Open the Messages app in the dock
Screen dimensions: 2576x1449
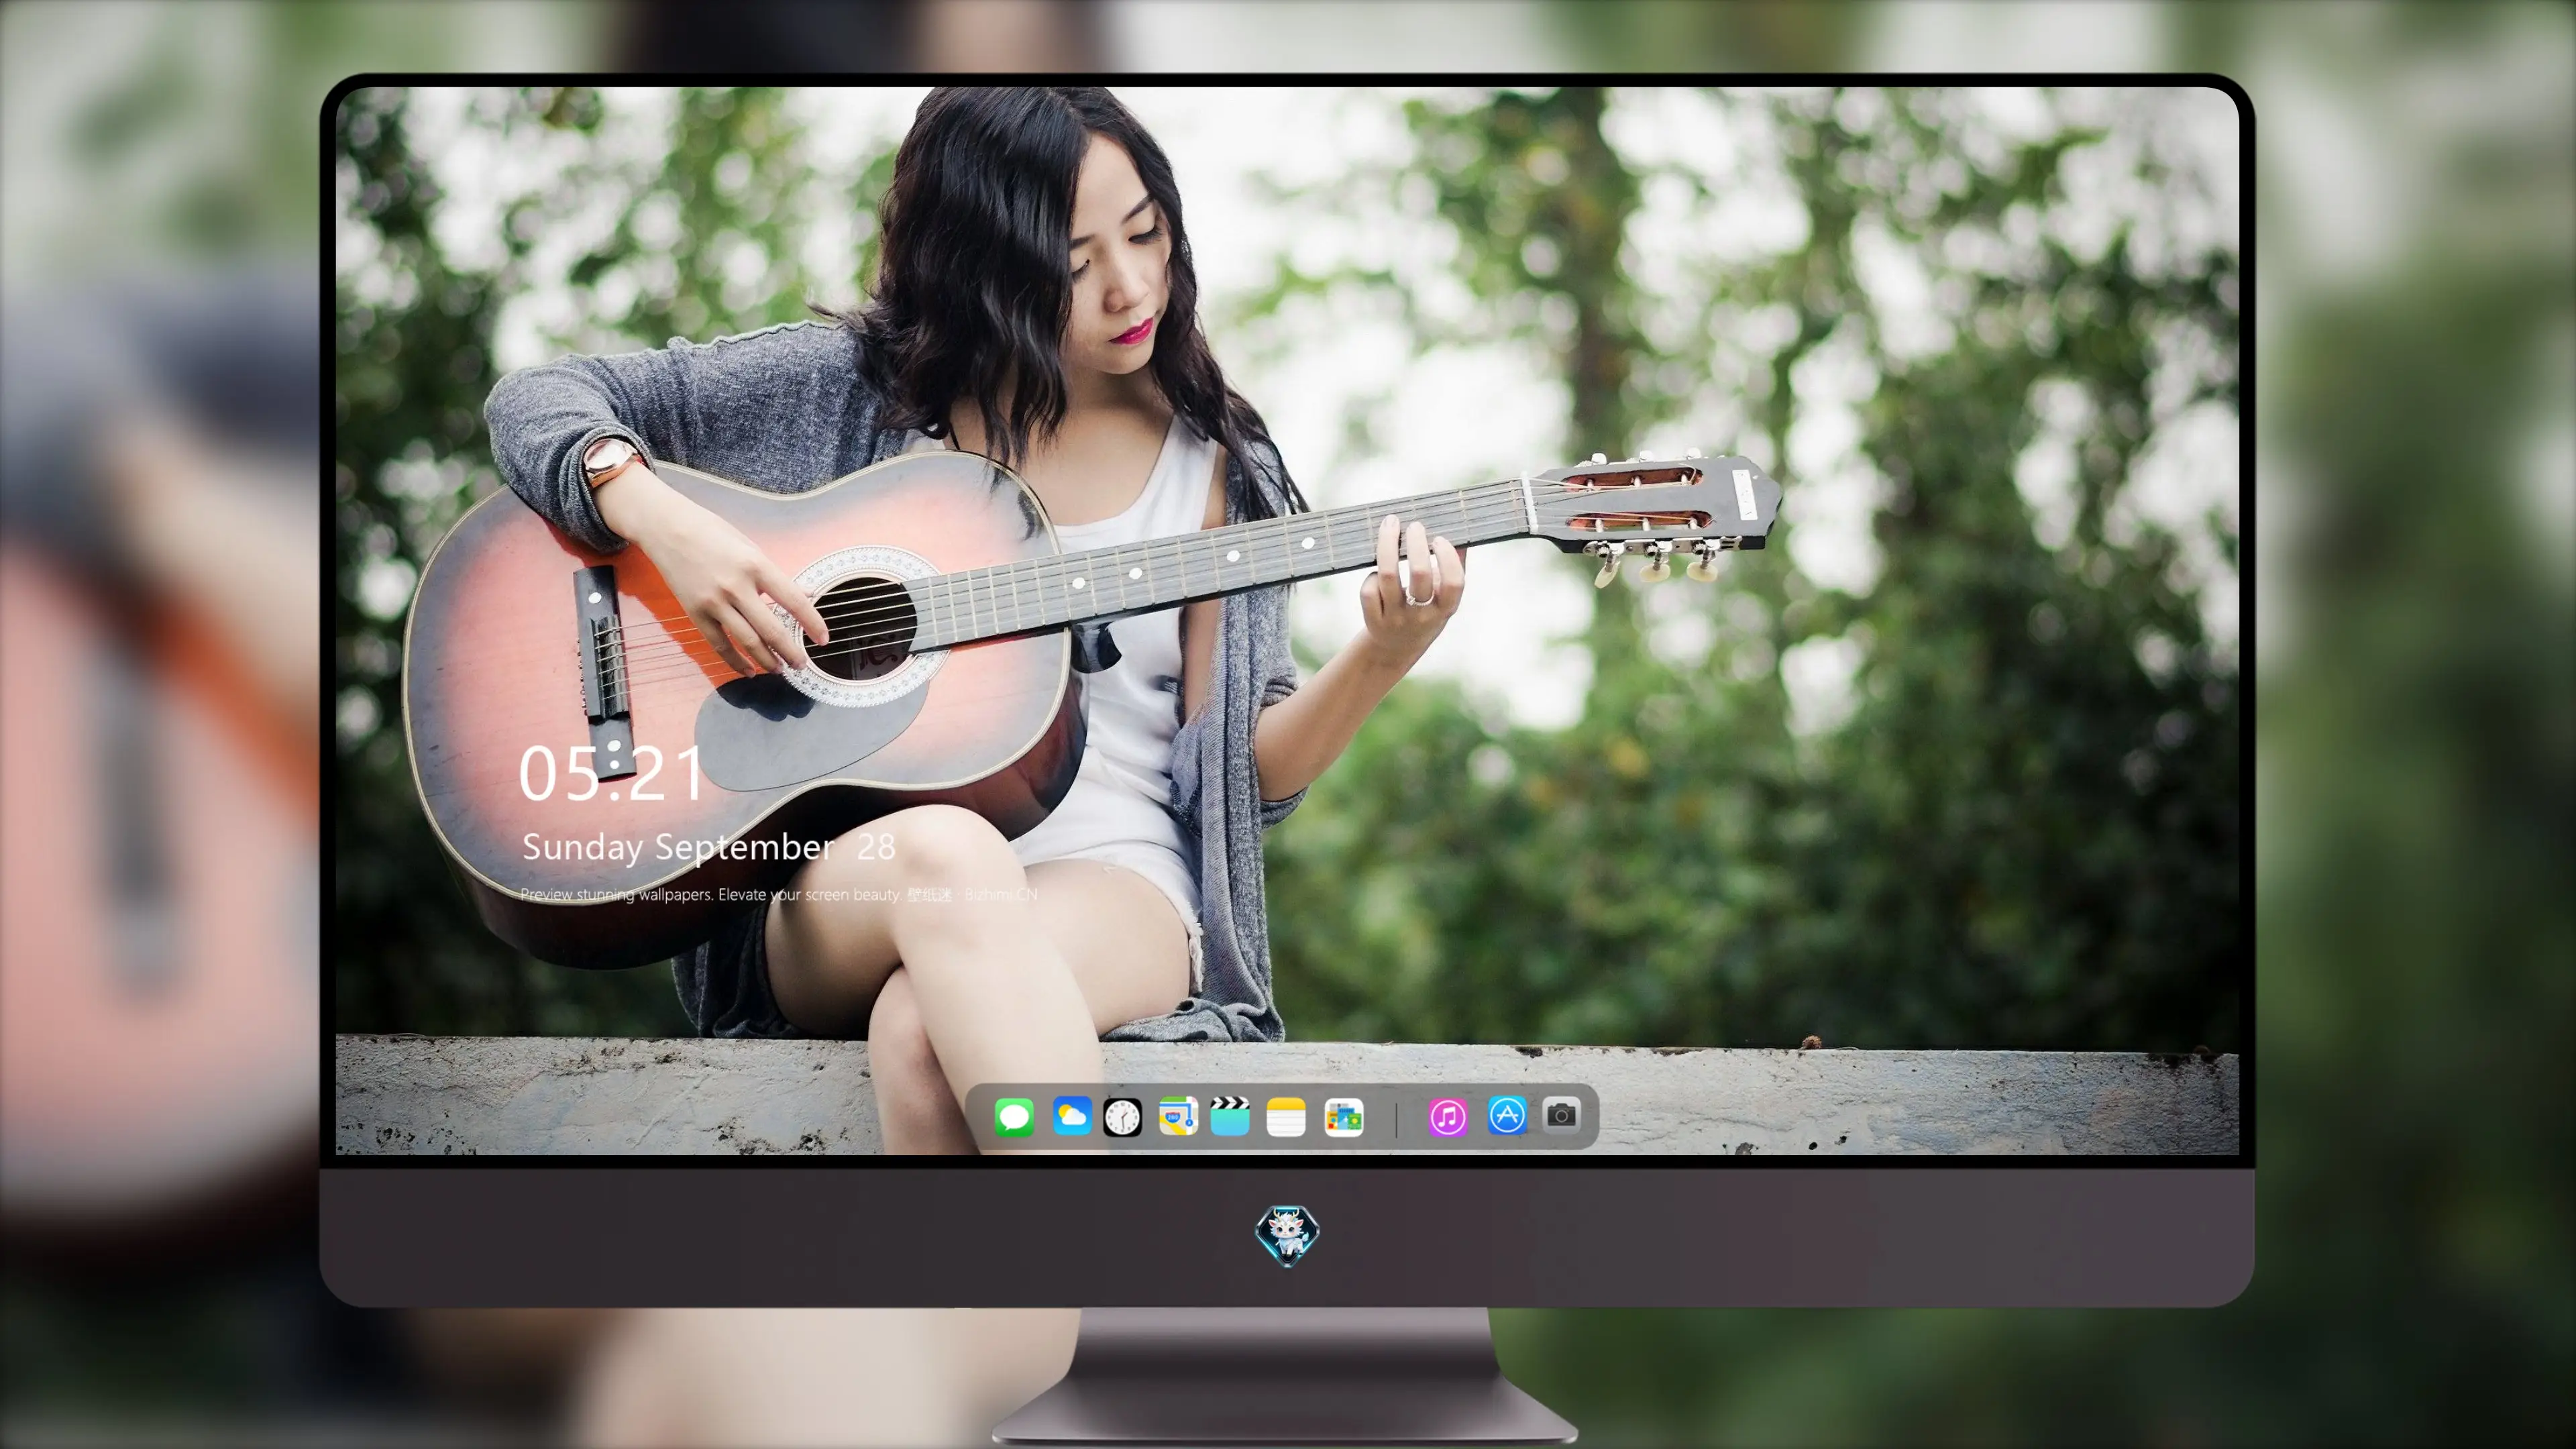[x=1014, y=1117]
